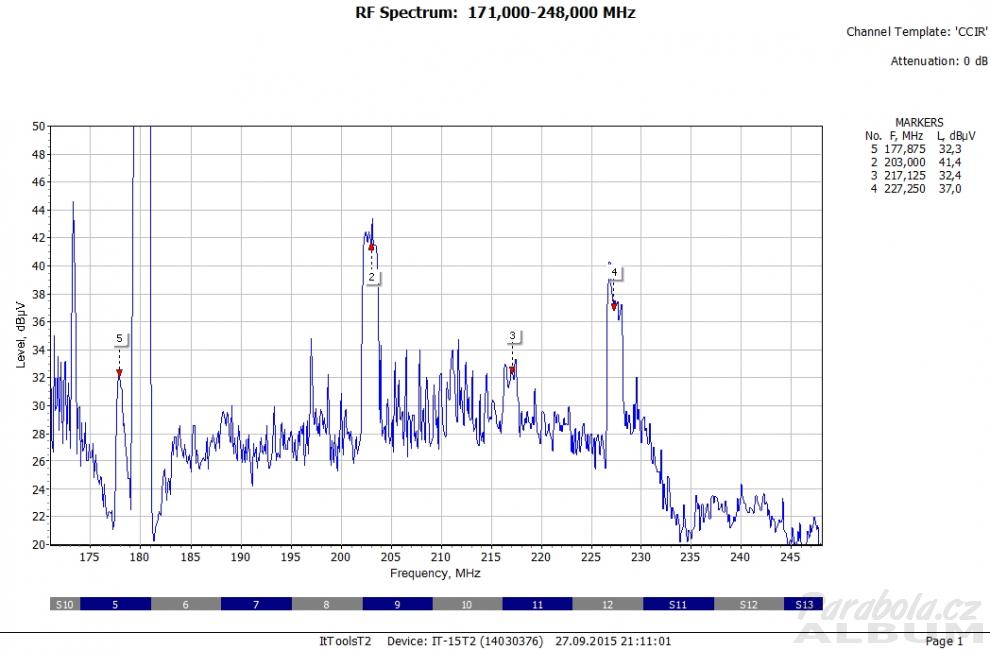Click channel 10 segment in channel bar

click(467, 605)
